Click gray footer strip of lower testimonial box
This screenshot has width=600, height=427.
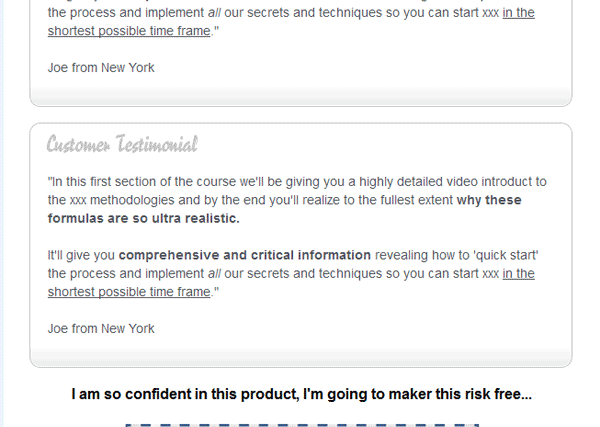[x=301, y=358]
